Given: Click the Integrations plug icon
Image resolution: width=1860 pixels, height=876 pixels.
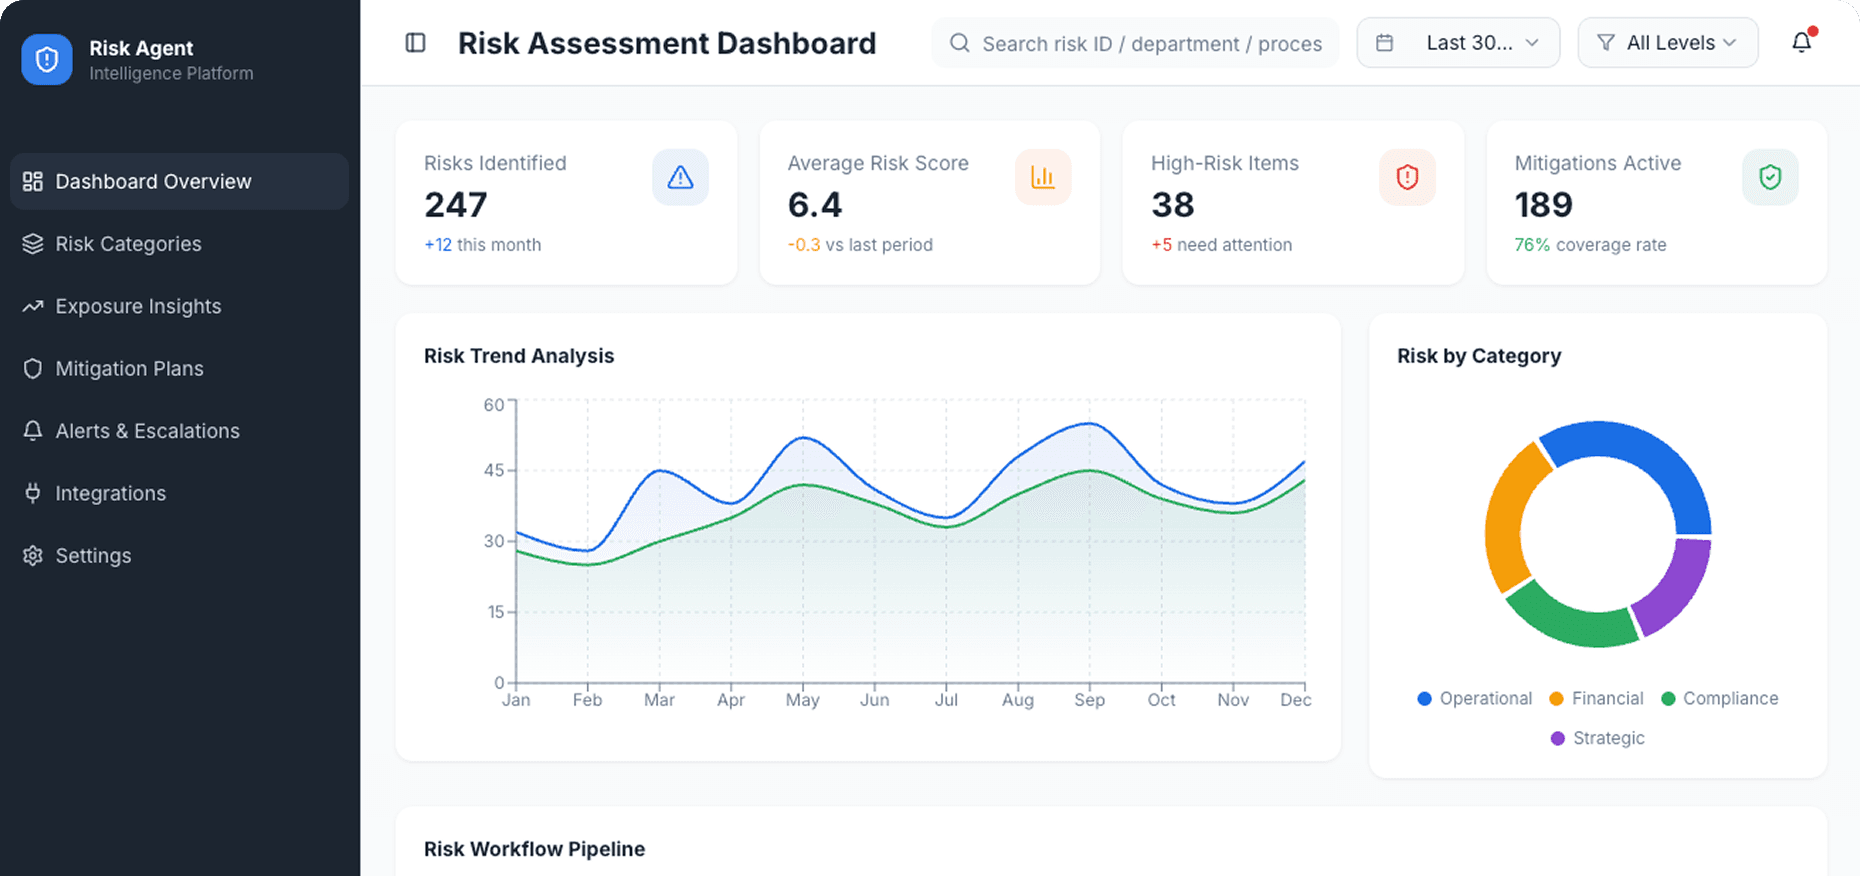Looking at the screenshot, I should (33, 493).
